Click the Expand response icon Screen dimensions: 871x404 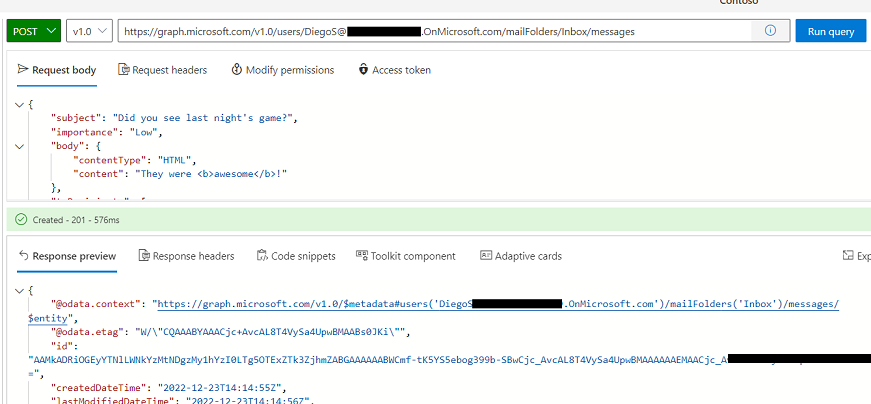848,256
